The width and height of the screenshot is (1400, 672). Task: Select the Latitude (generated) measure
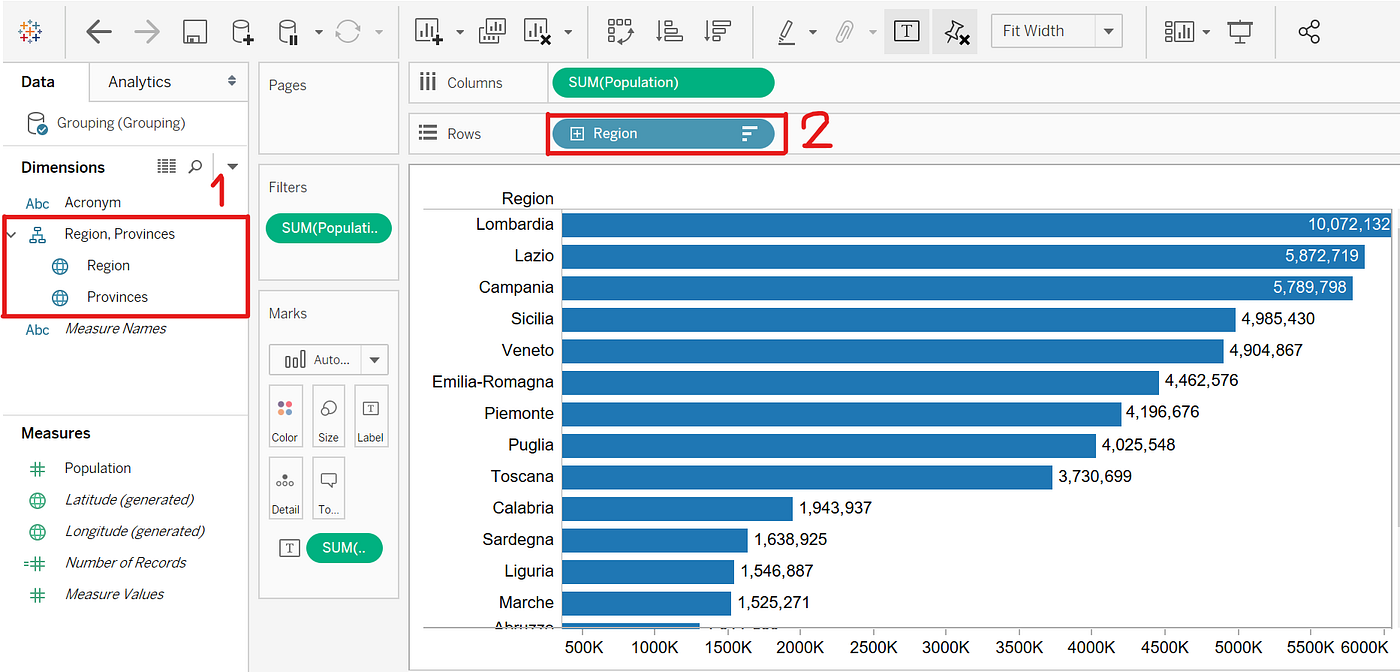(x=129, y=499)
